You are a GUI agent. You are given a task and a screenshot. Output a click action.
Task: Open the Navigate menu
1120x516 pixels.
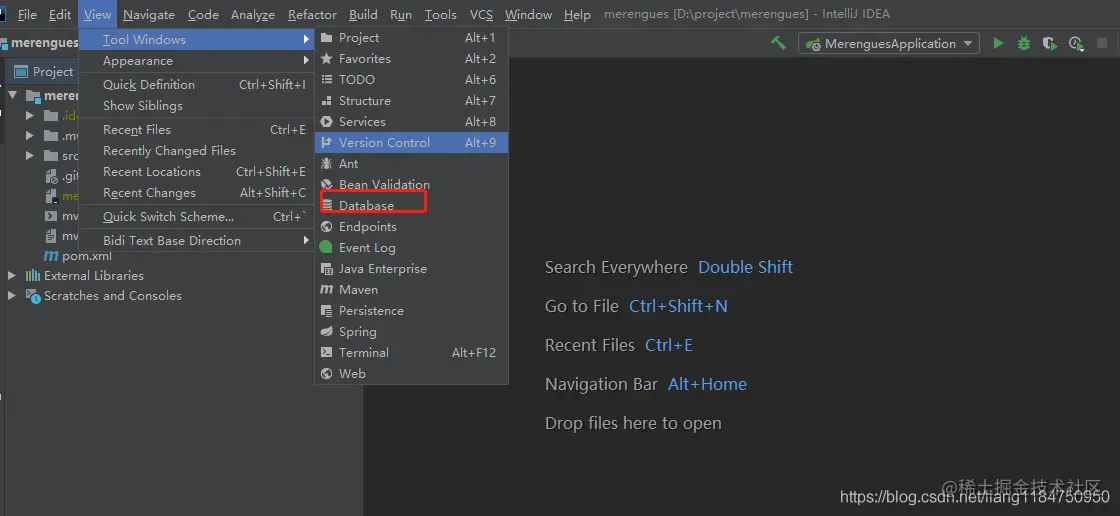point(149,14)
